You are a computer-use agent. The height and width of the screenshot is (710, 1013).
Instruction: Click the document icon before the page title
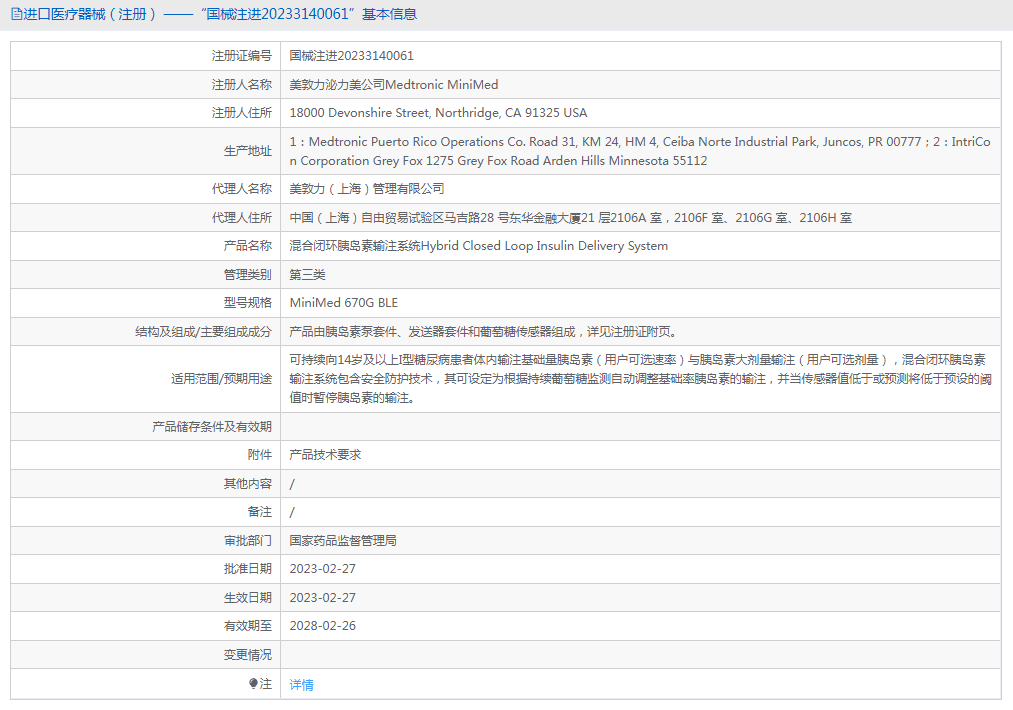tap(17, 14)
